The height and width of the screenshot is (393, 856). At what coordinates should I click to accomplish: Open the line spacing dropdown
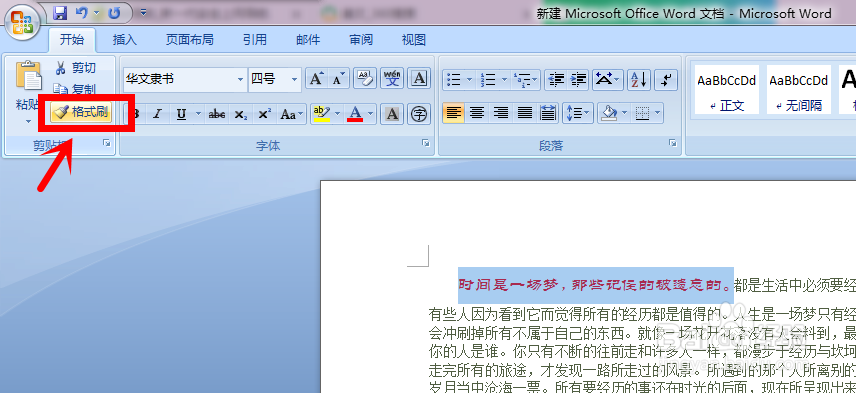(579, 114)
